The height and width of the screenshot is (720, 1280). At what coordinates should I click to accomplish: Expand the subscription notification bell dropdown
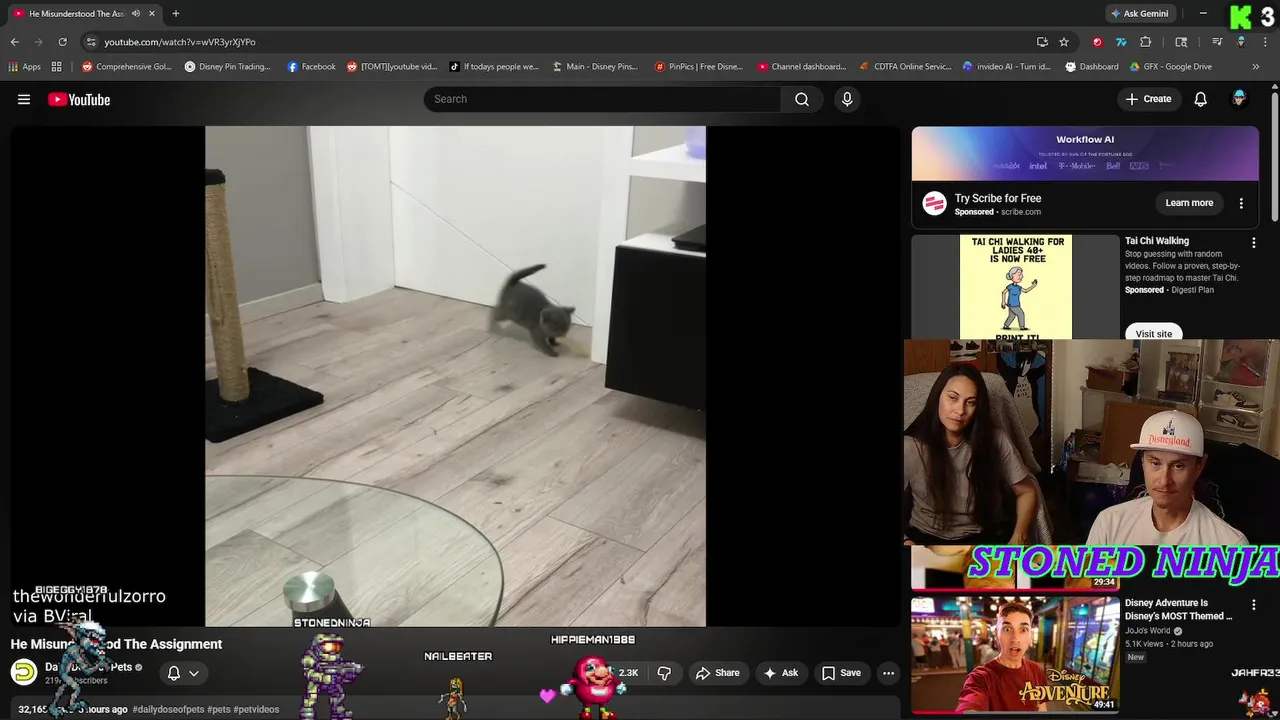point(183,673)
